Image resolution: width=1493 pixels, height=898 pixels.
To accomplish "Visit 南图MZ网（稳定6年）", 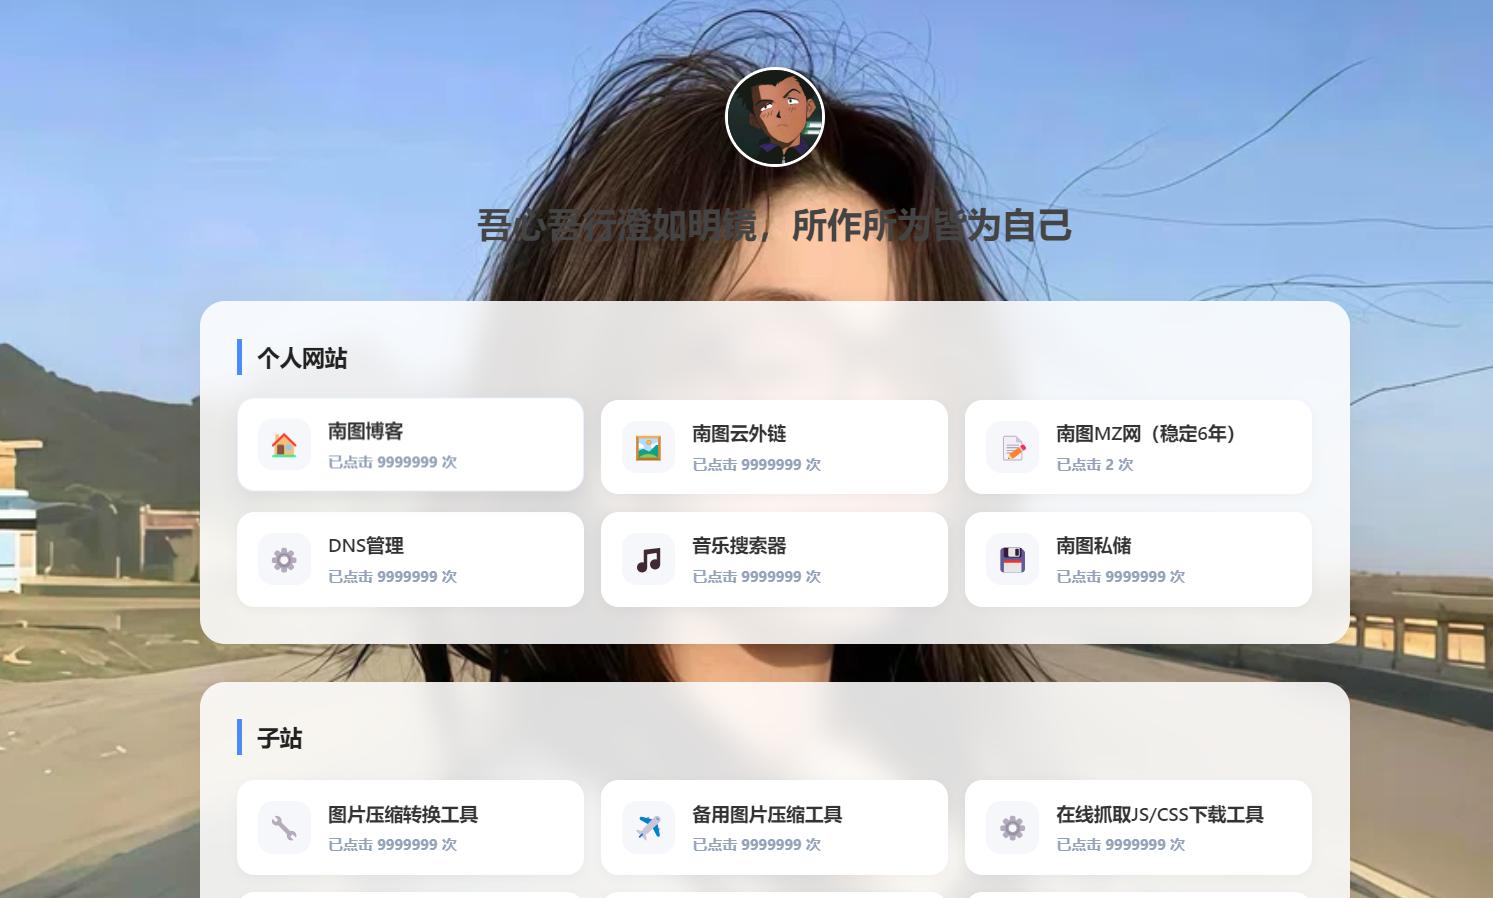I will coord(1138,447).
